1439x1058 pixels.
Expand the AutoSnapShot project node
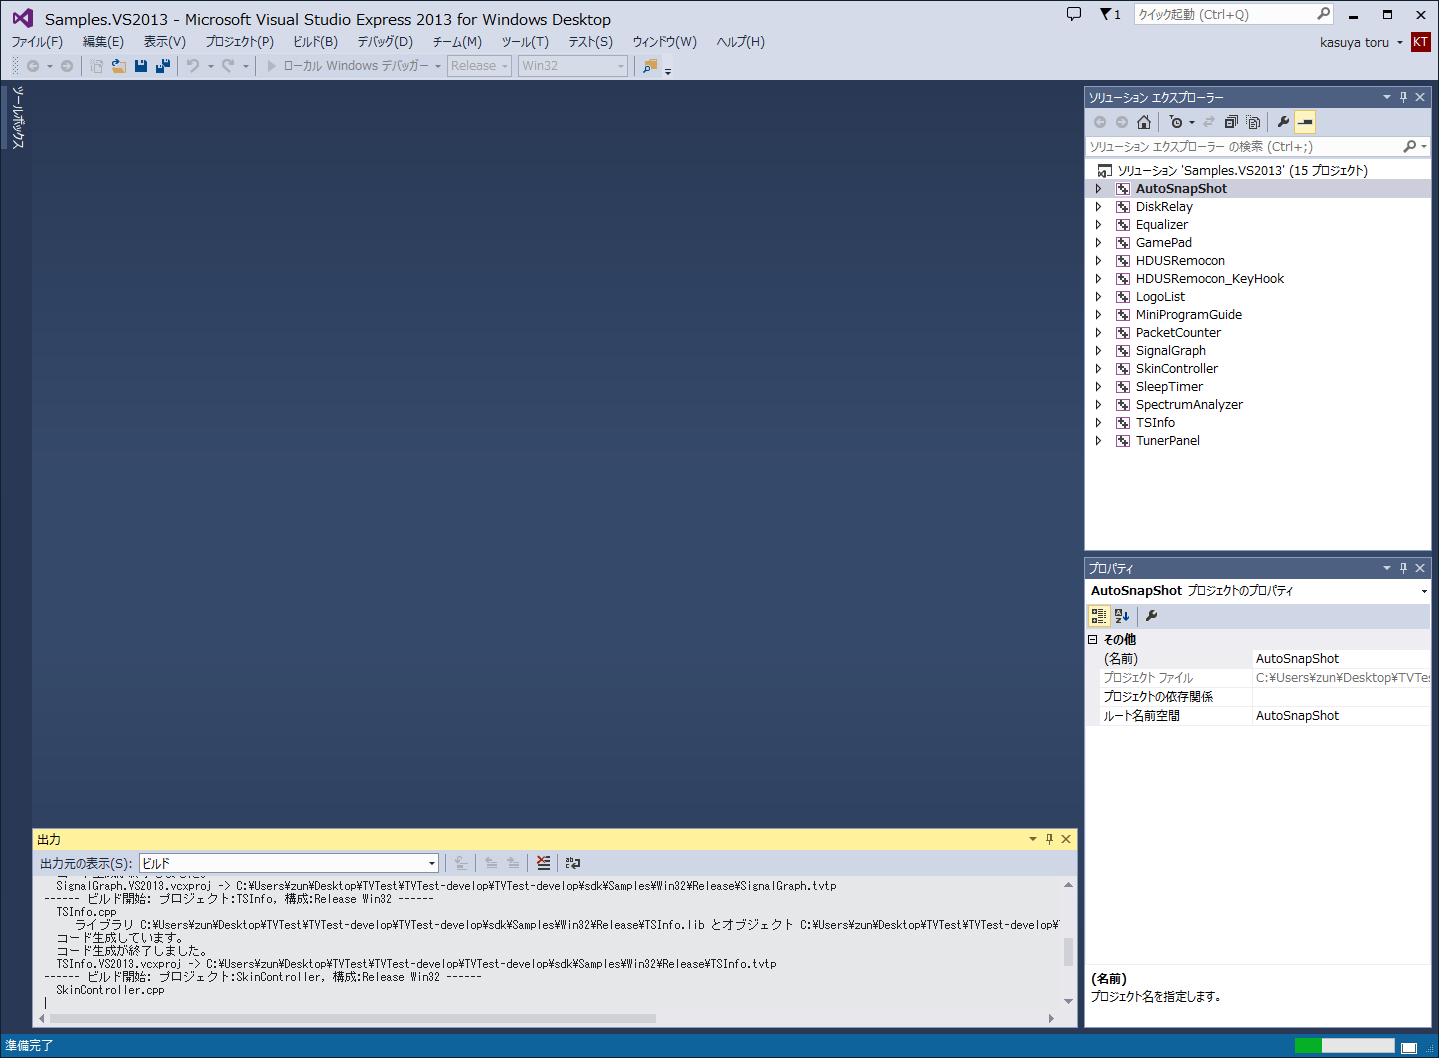coord(1098,189)
